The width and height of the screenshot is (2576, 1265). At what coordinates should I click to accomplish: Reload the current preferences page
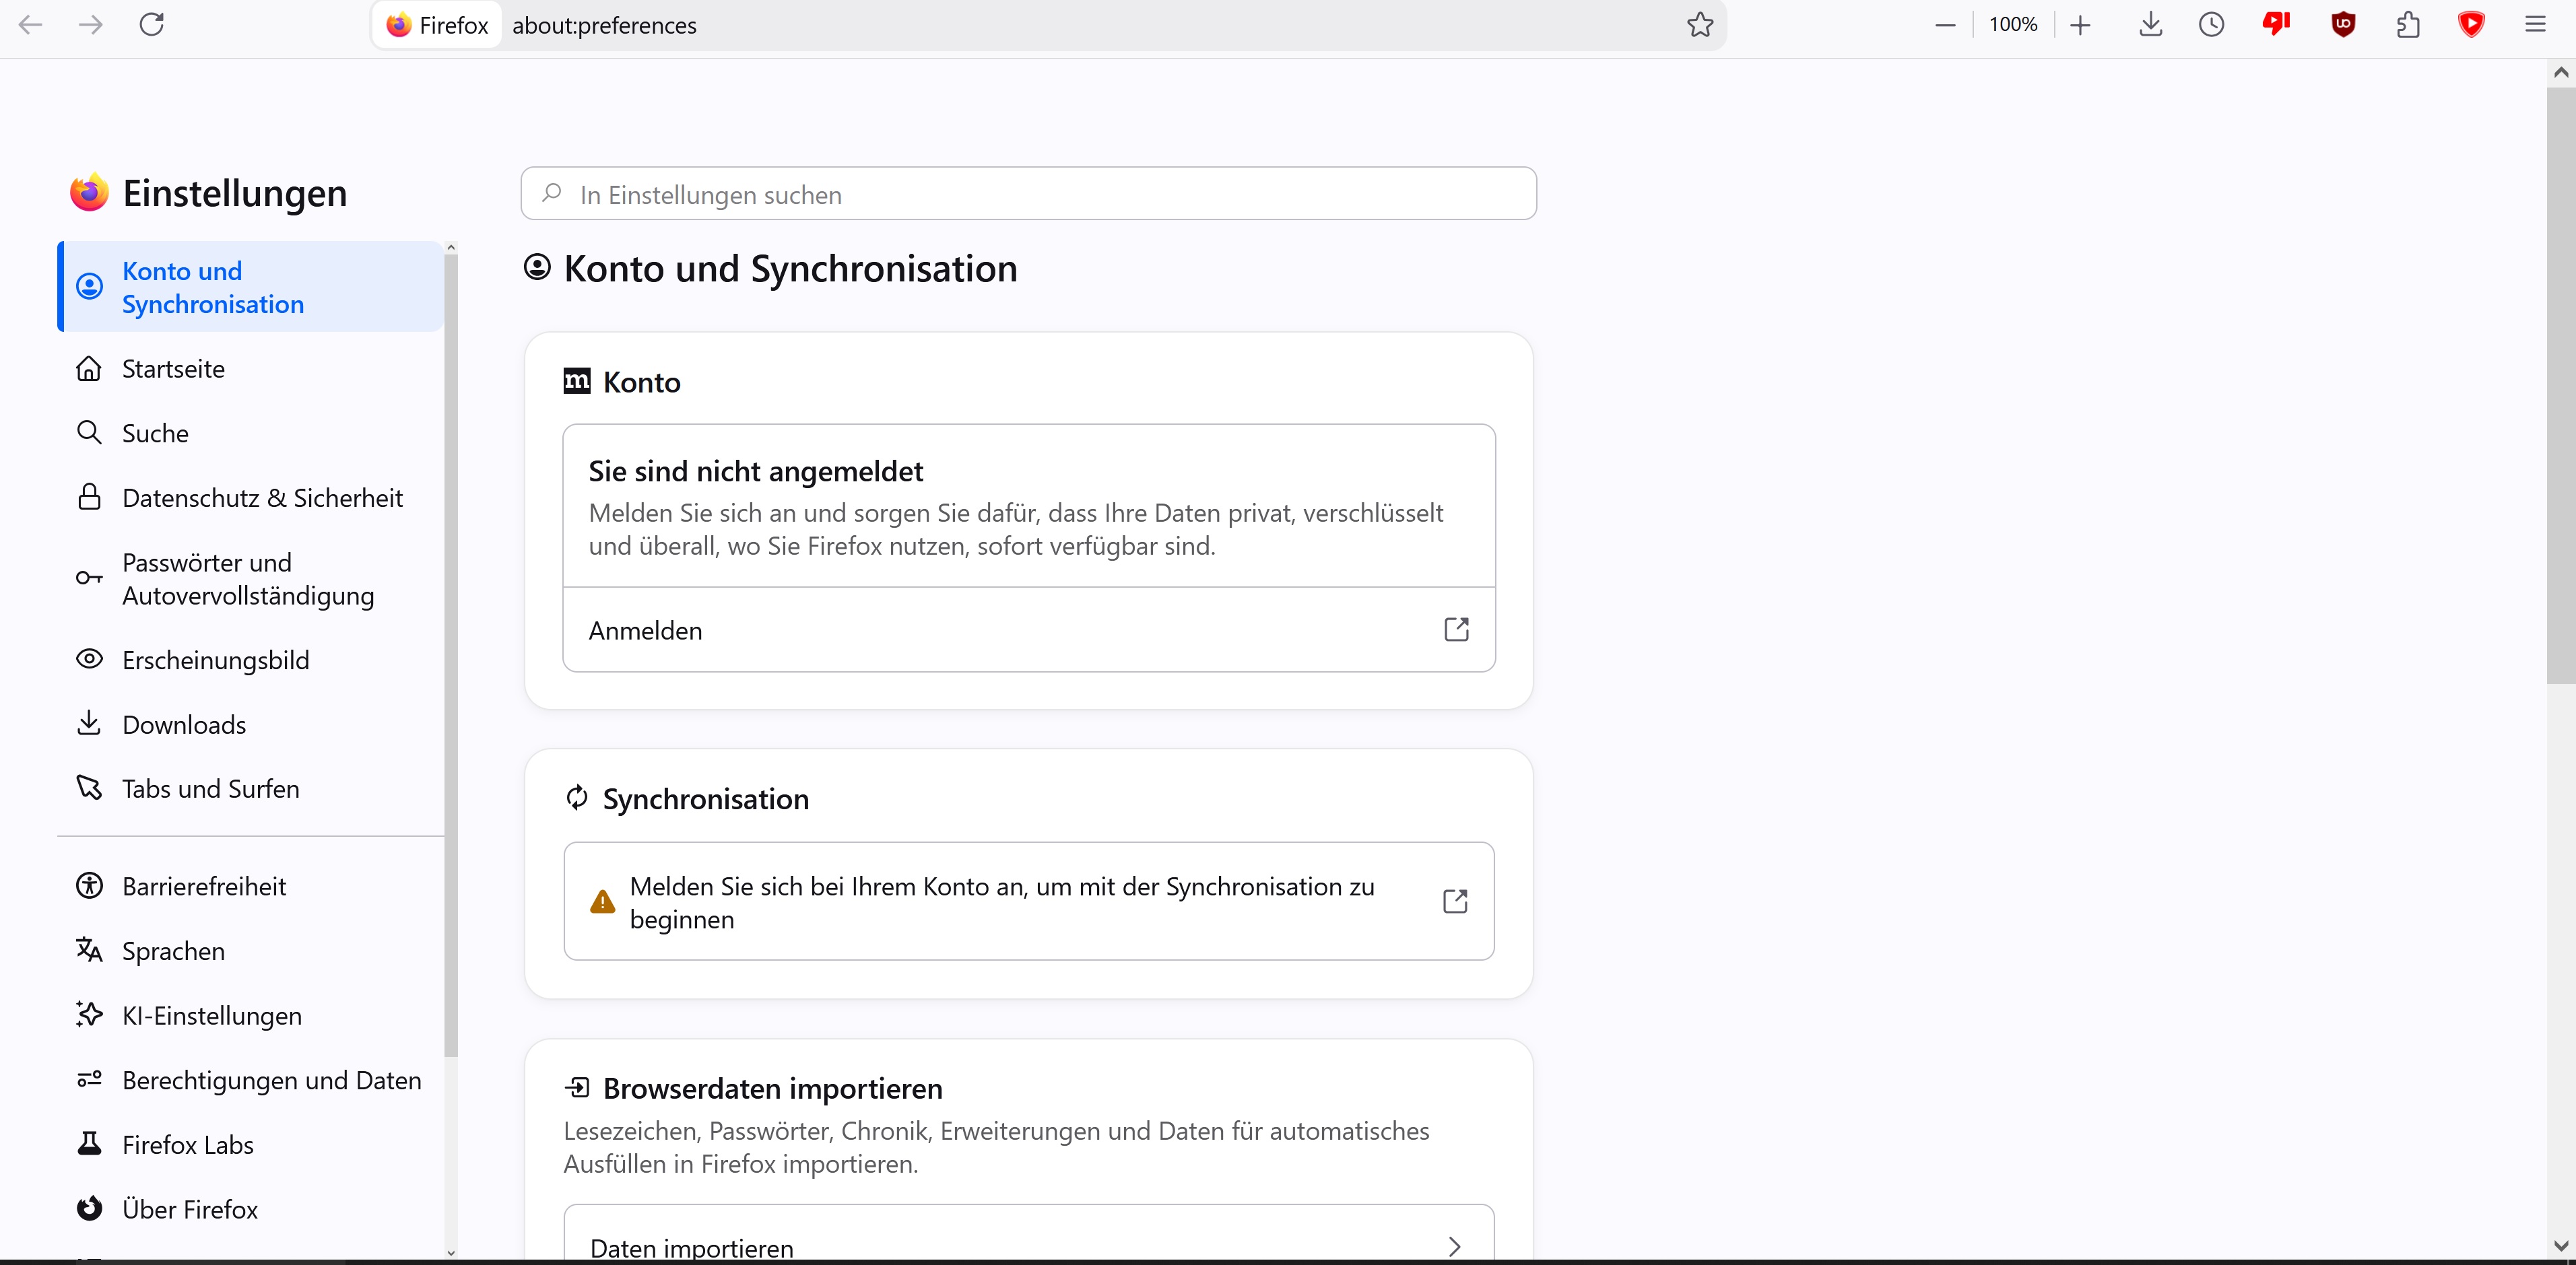152,25
